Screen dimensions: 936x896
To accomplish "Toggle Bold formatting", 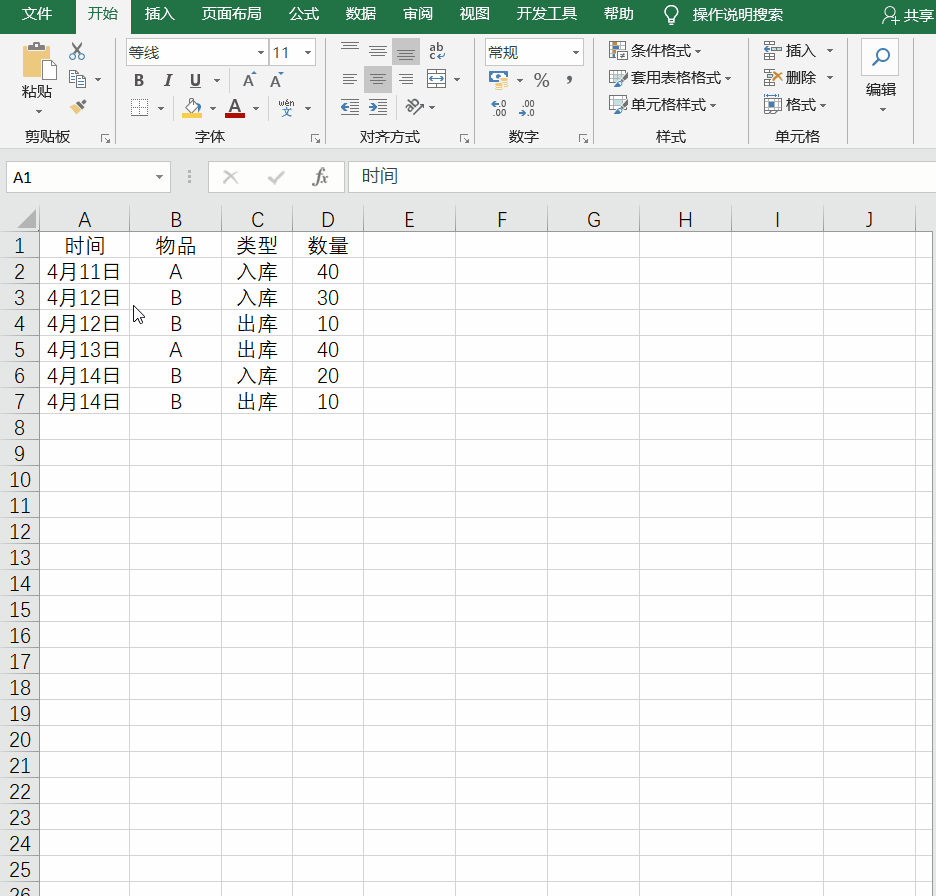I will [138, 80].
